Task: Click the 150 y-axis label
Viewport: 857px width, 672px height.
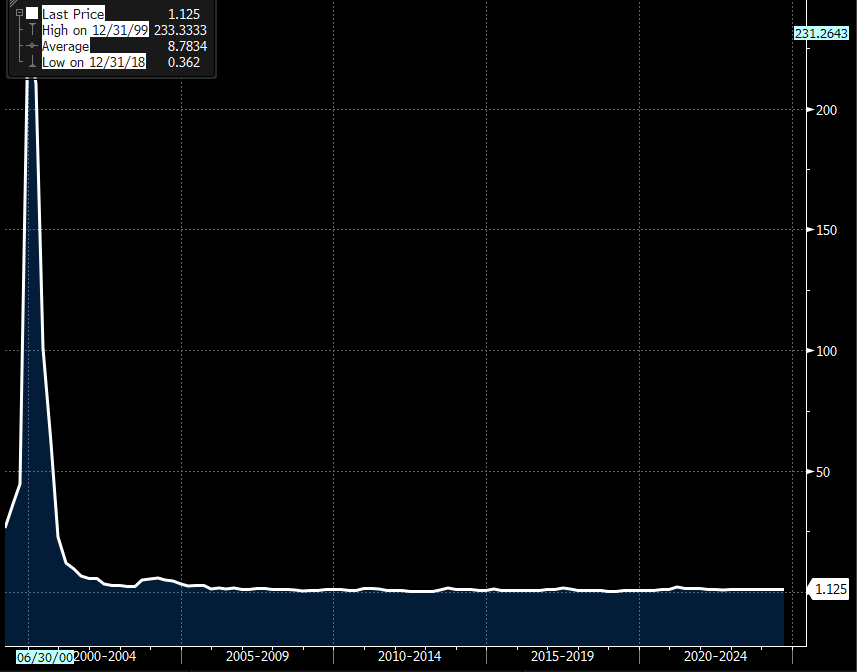Action: point(826,230)
